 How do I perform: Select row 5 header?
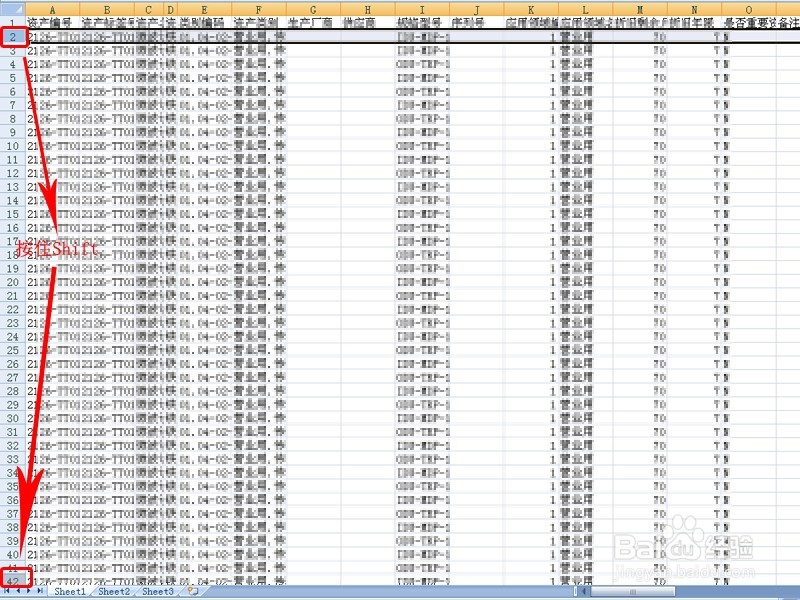(x=12, y=78)
